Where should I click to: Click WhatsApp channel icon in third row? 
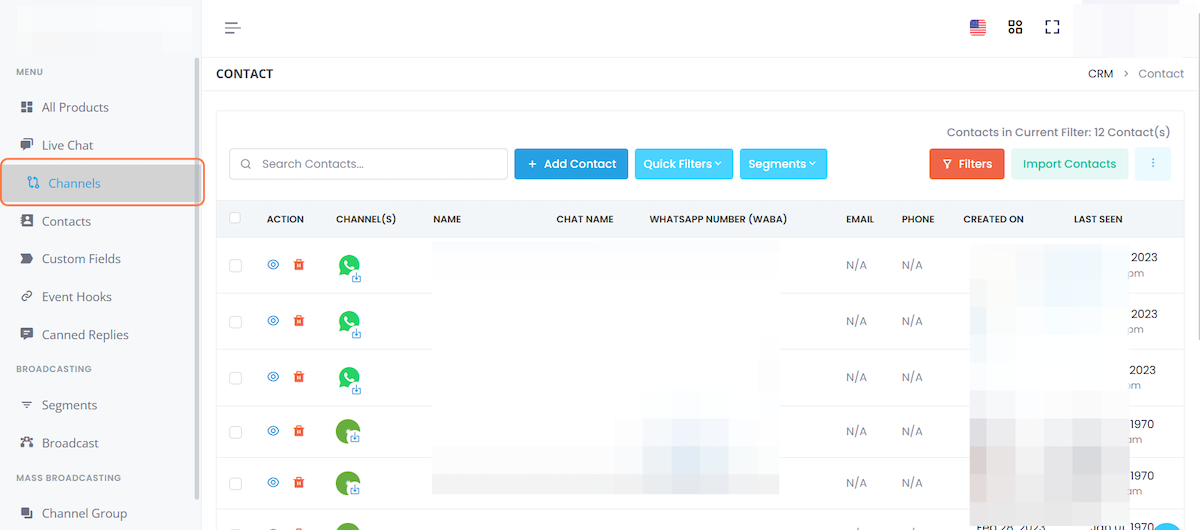tap(348, 379)
